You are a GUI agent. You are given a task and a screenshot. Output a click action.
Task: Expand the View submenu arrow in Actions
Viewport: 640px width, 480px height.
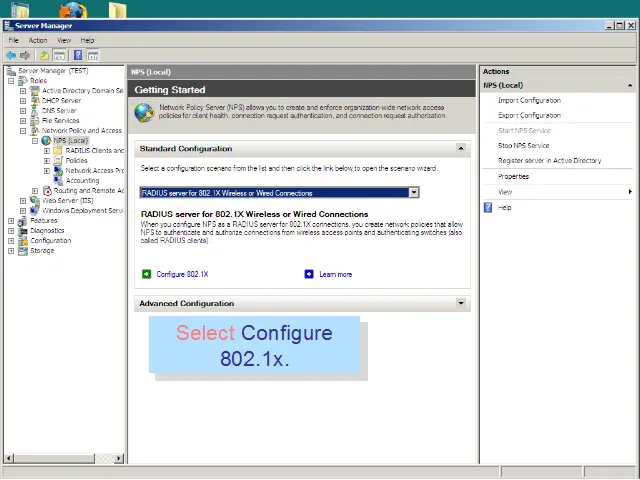point(630,192)
